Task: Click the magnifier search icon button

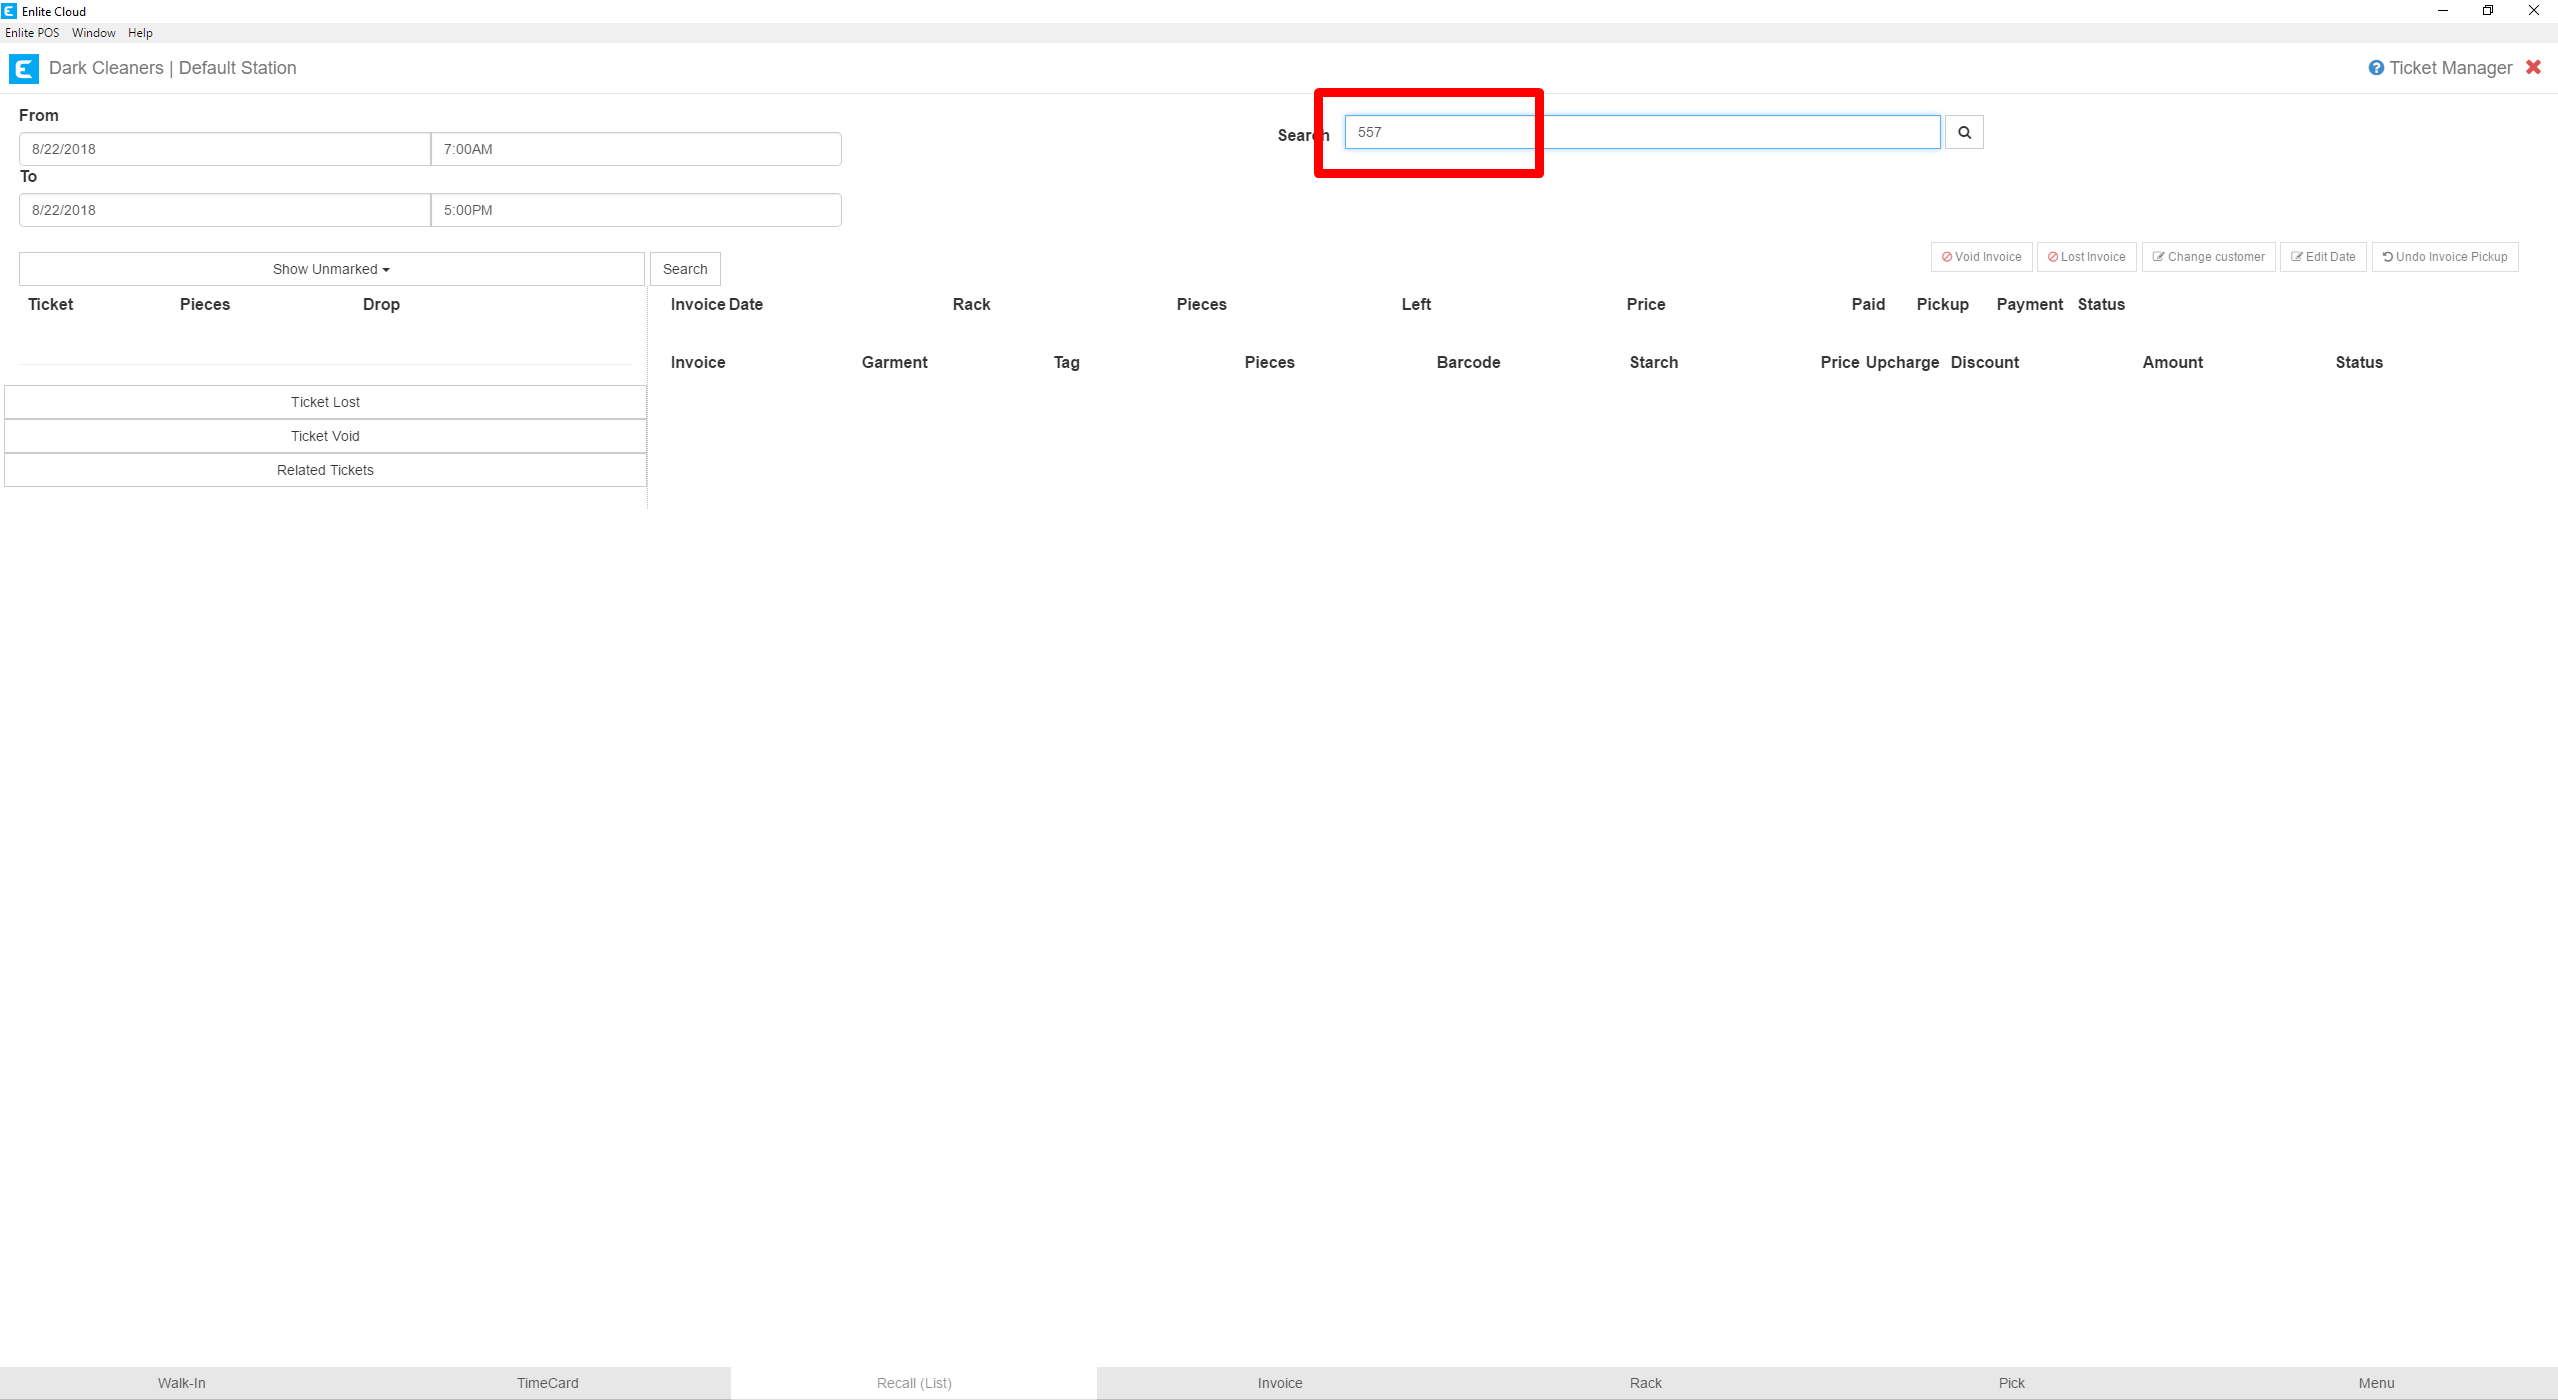Action: point(1964,132)
